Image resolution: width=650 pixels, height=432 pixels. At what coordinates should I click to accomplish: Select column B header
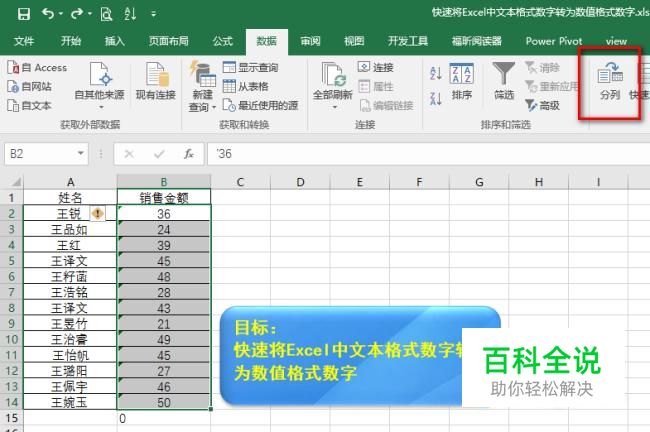tap(164, 182)
